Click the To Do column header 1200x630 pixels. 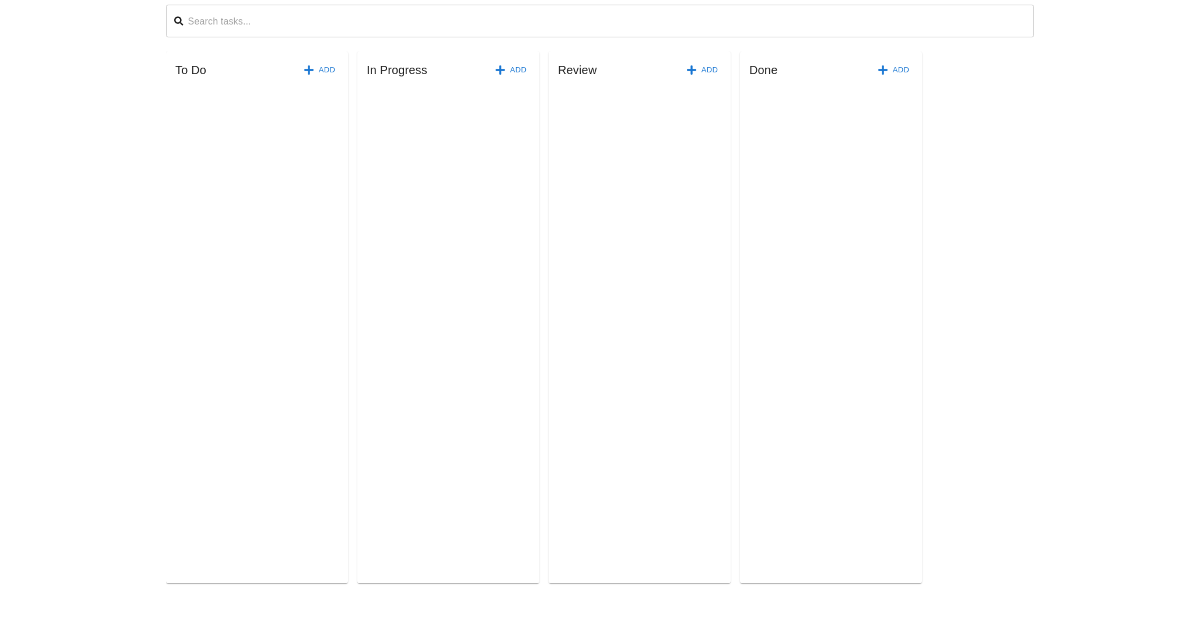(190, 70)
